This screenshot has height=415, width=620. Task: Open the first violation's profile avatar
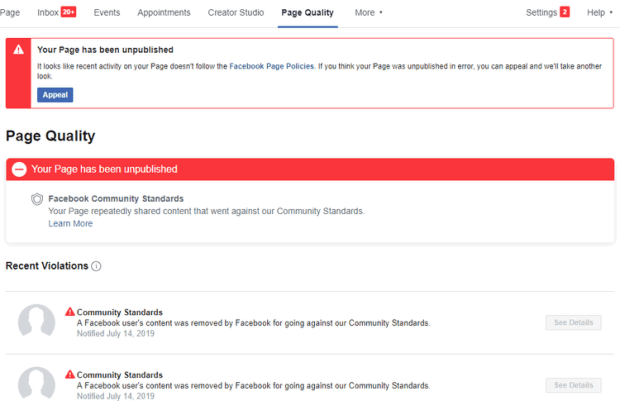[36, 321]
